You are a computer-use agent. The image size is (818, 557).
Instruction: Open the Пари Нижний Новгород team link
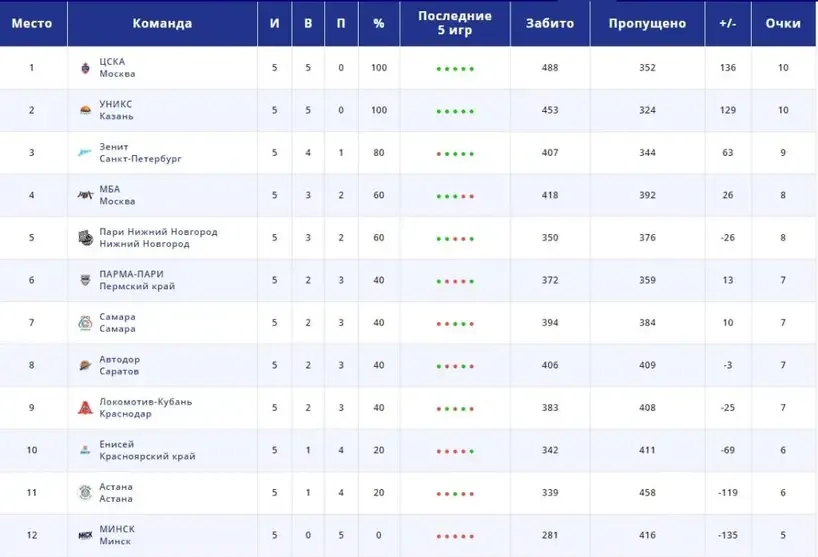point(159,238)
